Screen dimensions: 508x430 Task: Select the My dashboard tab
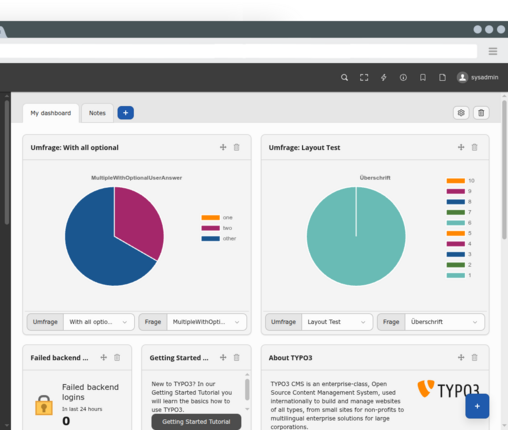click(x=51, y=113)
